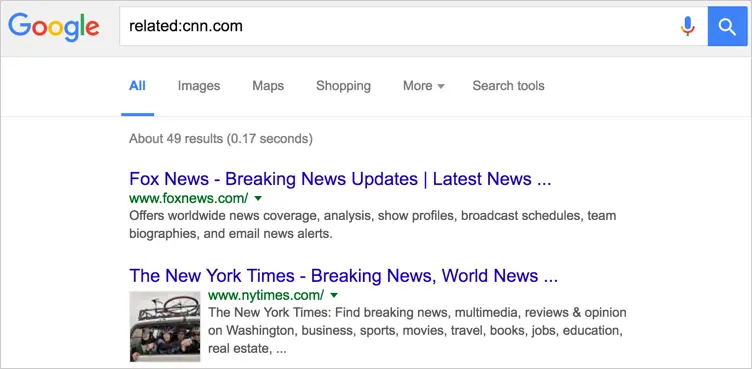Click the Google logo
Viewport: 752px width, 369px height.
point(54,27)
